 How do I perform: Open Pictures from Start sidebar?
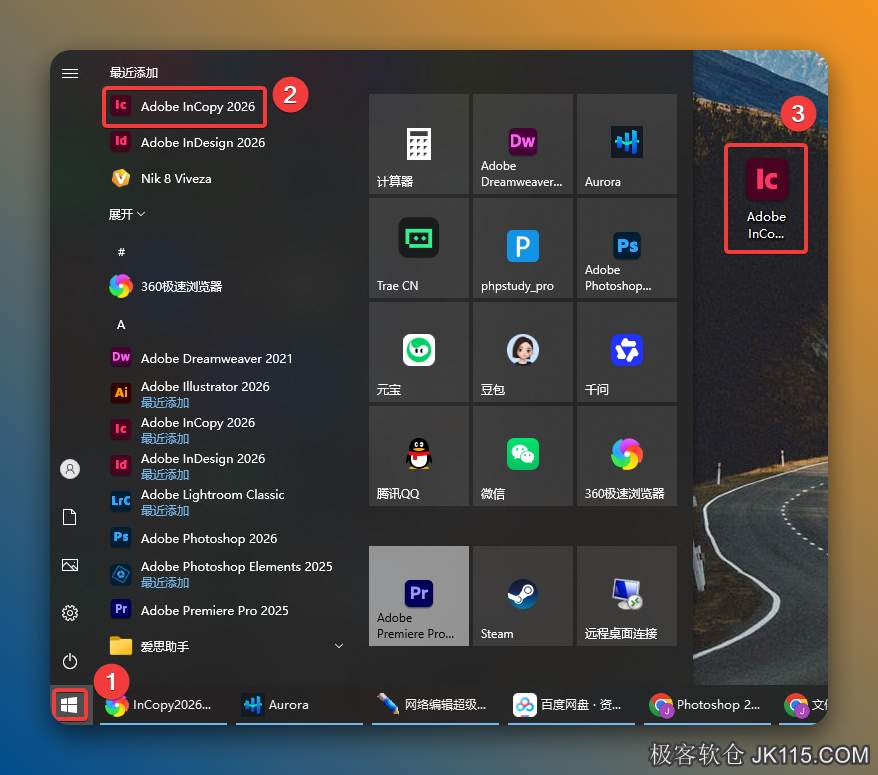[x=70, y=565]
